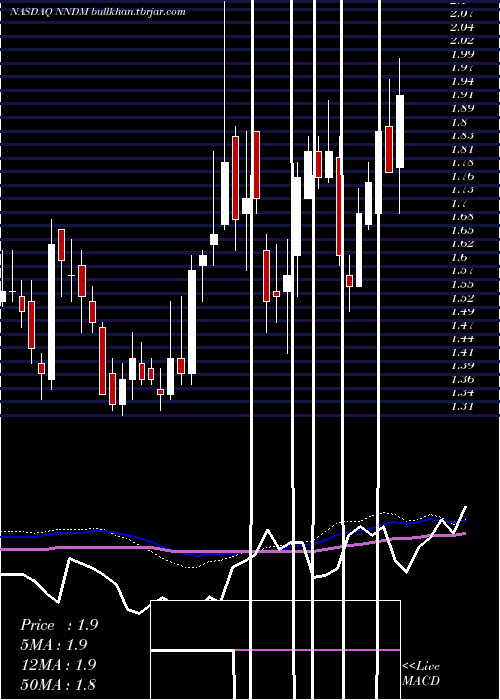Select the 2.04 price axis label
The width and height of the screenshot is (500, 700).
point(462,27)
